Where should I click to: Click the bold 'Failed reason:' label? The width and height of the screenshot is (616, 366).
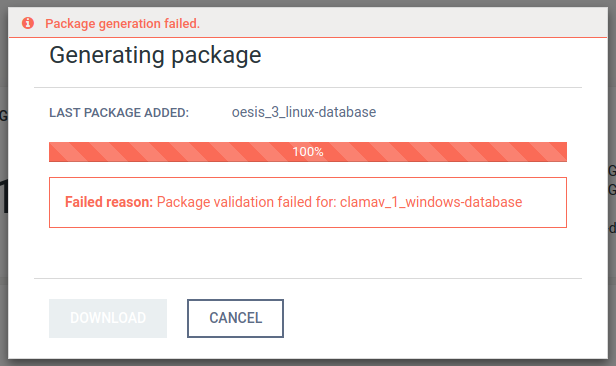point(109,202)
